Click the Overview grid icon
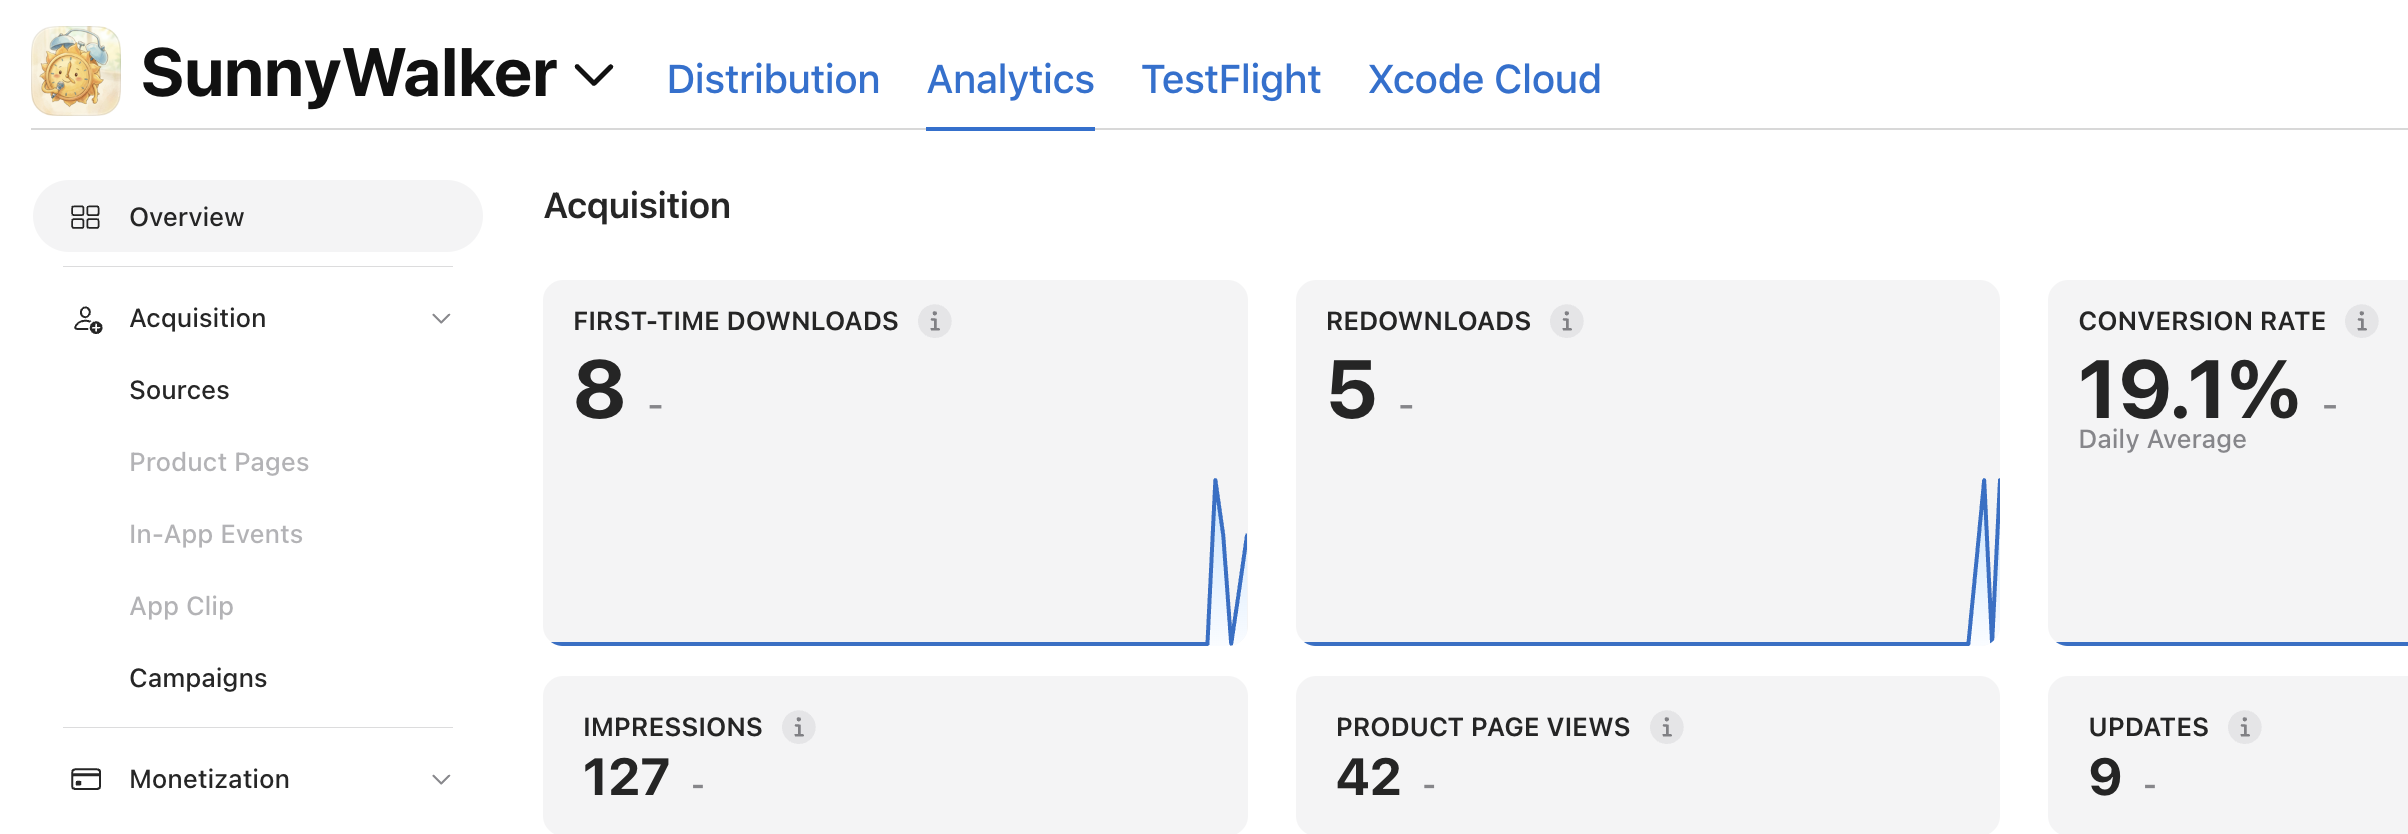This screenshot has width=2408, height=834. click(x=85, y=217)
